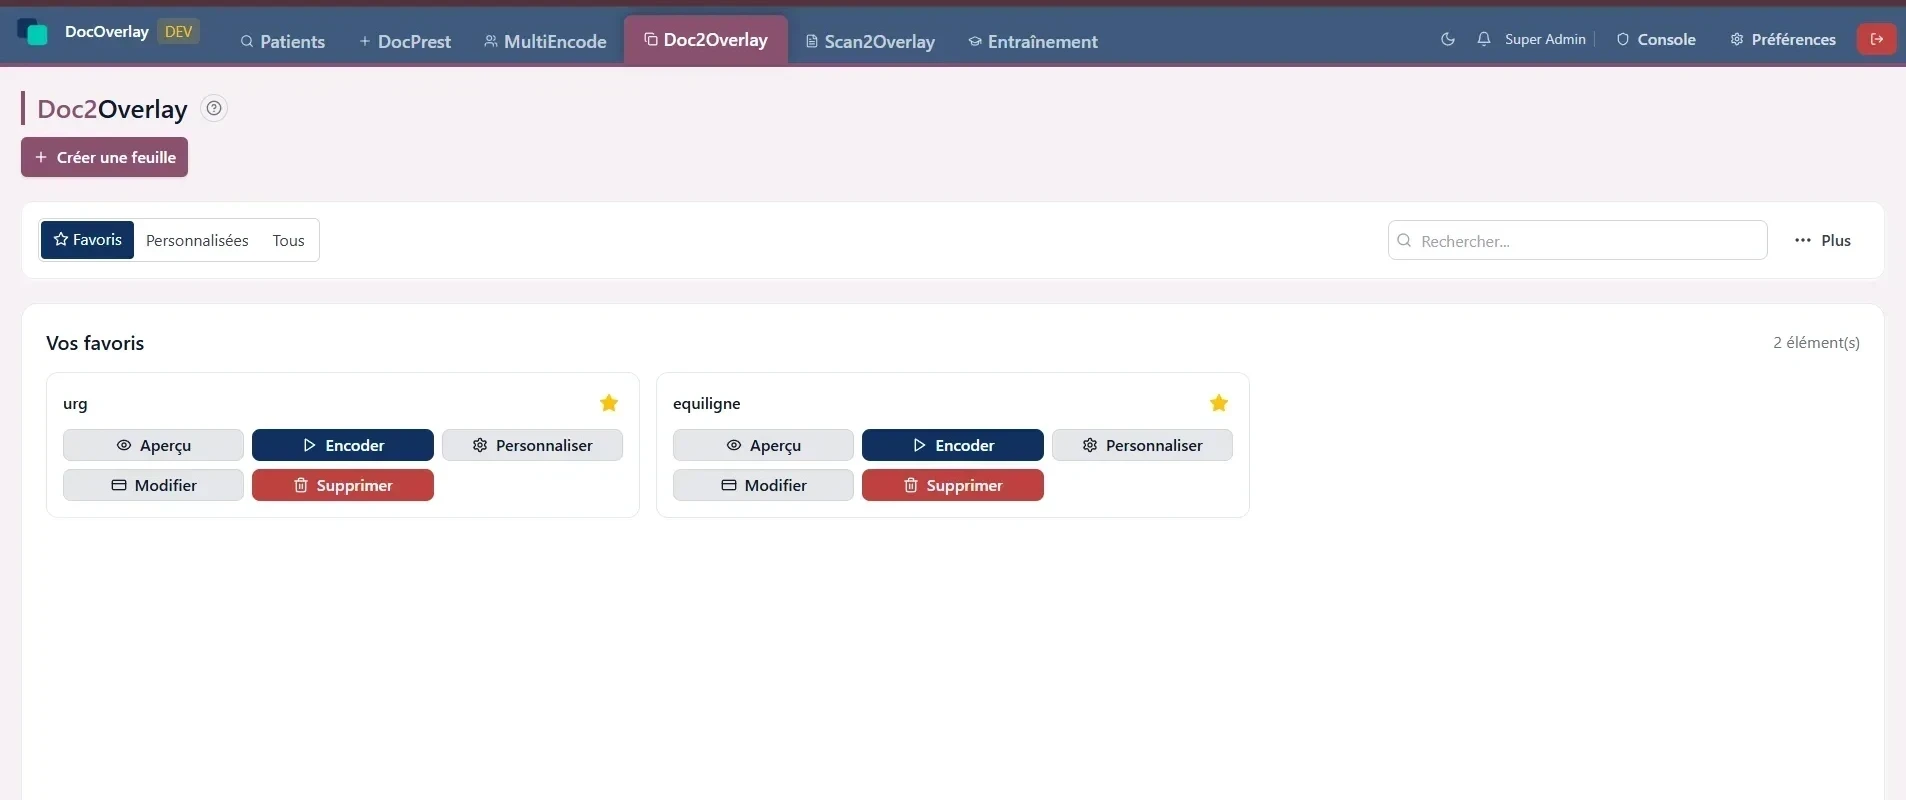
Task: Unfavorite the urg sheet star
Action: 609,403
